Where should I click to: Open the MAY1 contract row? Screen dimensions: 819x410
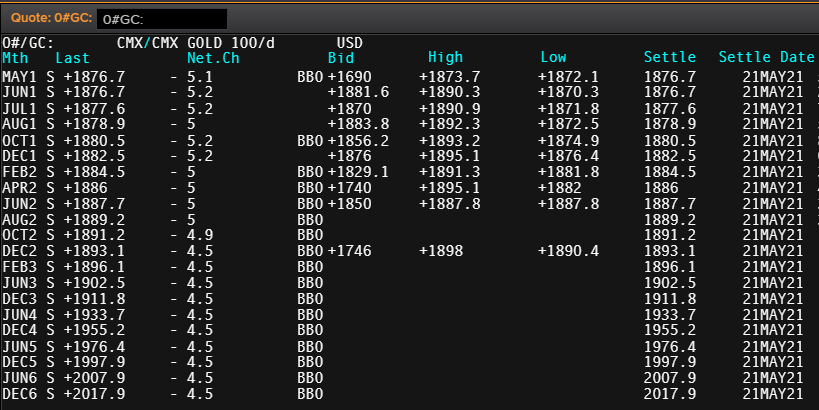click(x=18, y=76)
